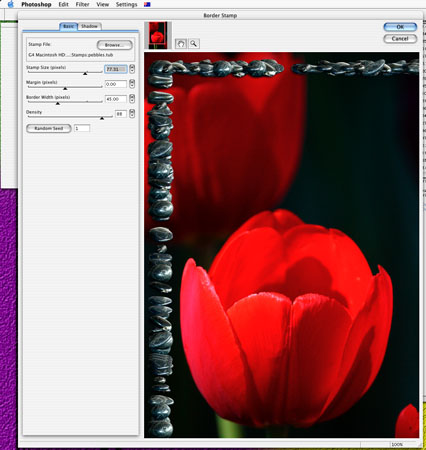The width and height of the screenshot is (426, 450).
Task: Click the 100% zoom readout
Action: [397, 444]
